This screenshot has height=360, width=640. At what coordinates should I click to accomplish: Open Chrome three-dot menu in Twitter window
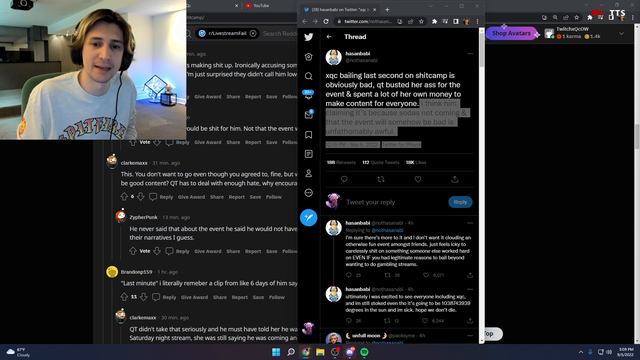477,21
